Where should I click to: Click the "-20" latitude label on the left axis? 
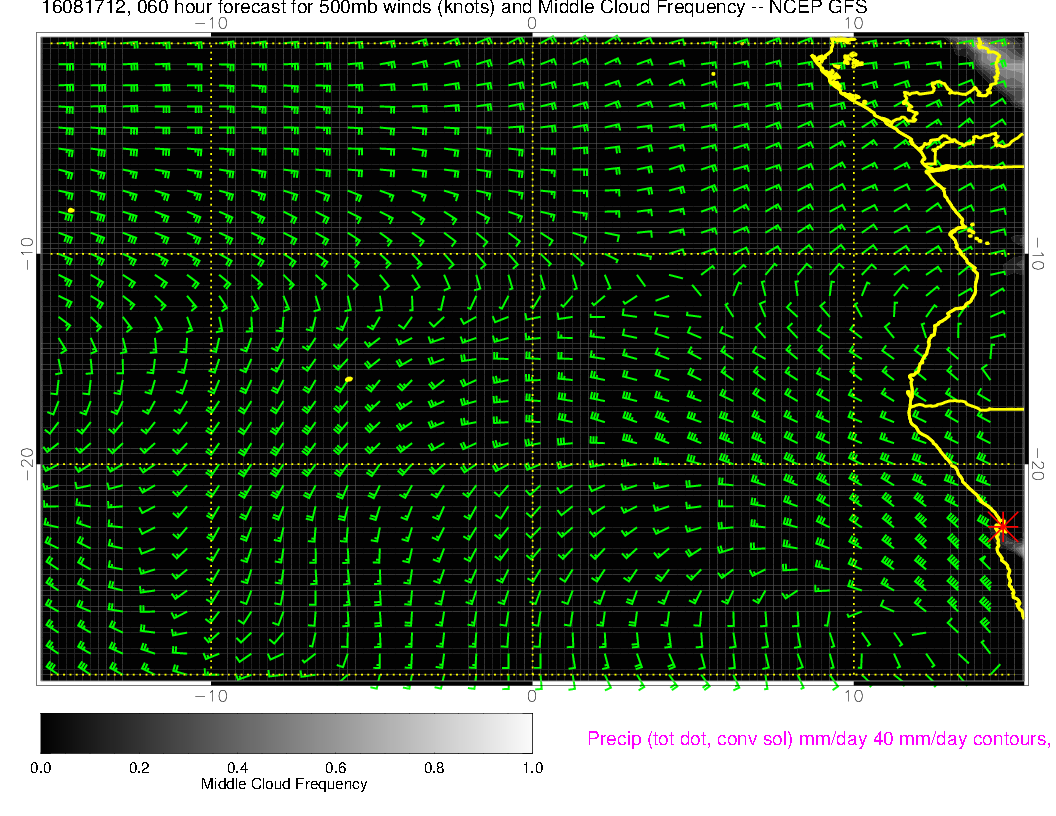(28, 464)
